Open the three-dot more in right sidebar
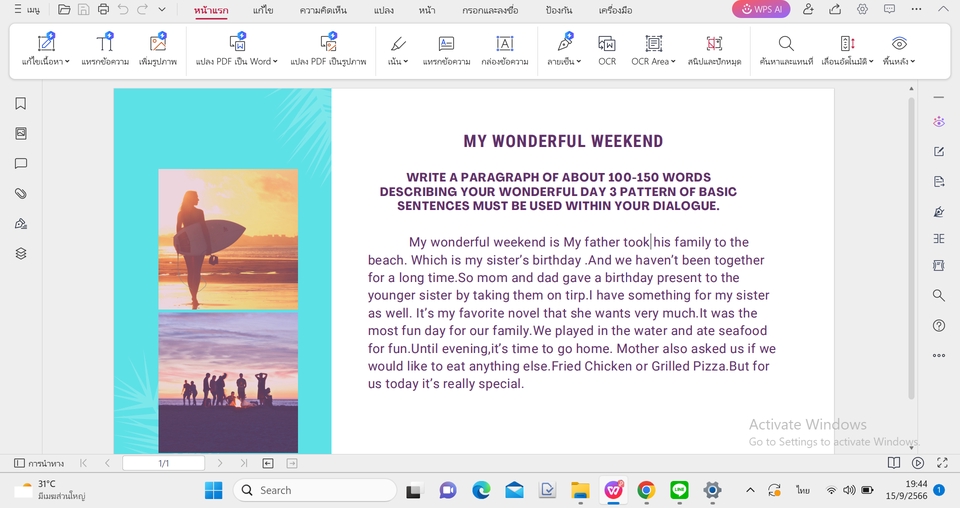This screenshot has width=960, height=508. tap(939, 355)
